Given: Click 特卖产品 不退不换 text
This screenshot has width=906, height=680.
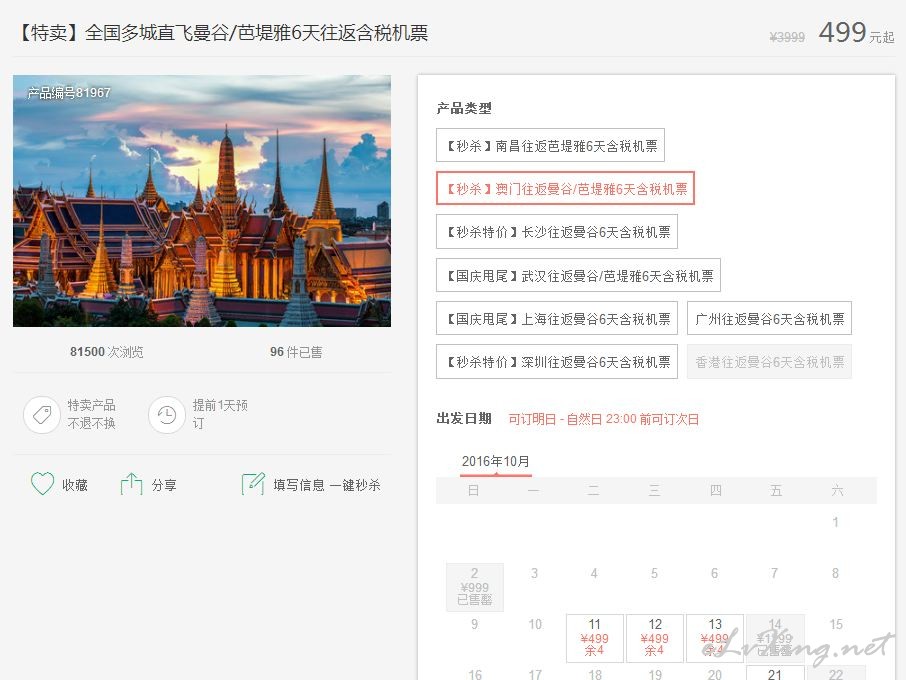Looking at the screenshot, I should click(x=91, y=414).
